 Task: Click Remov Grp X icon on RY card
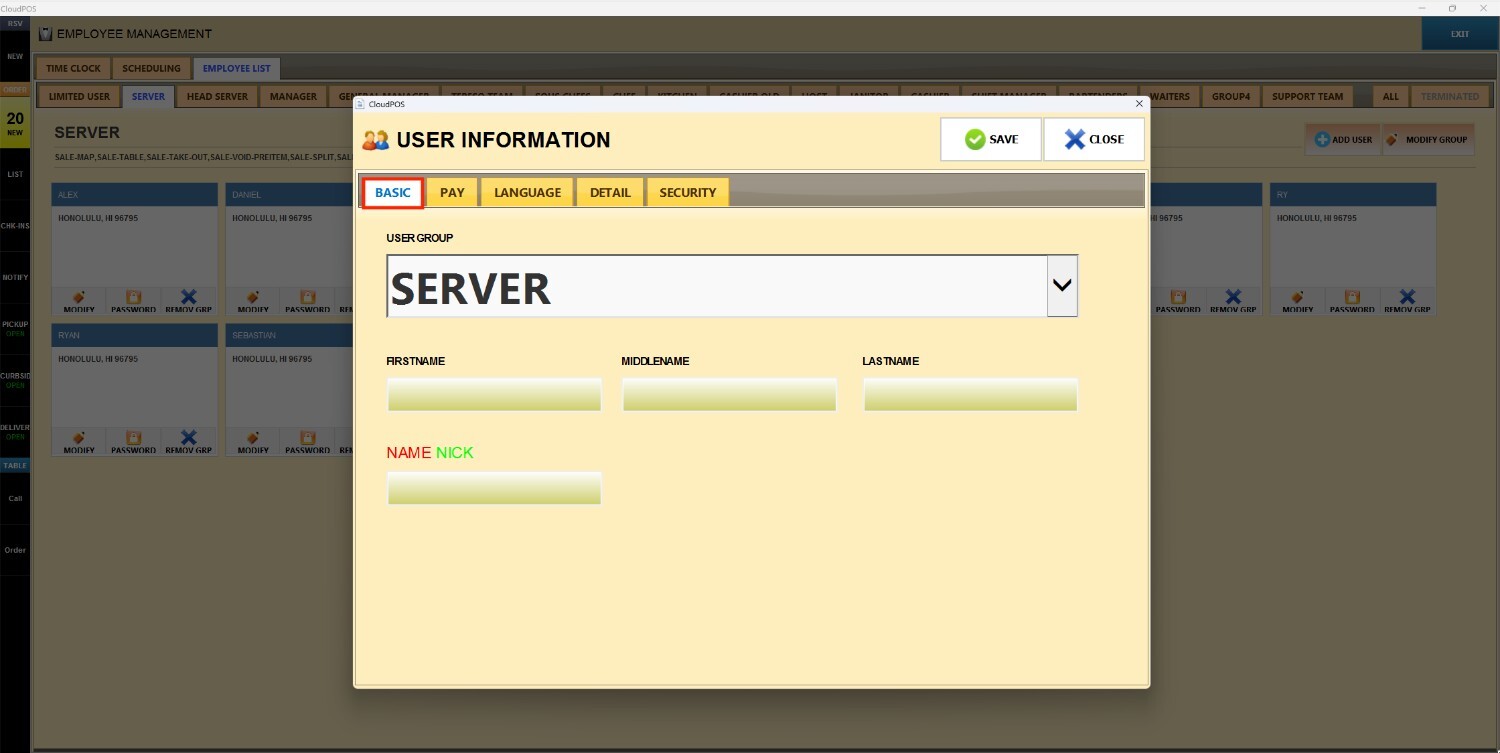1408,297
